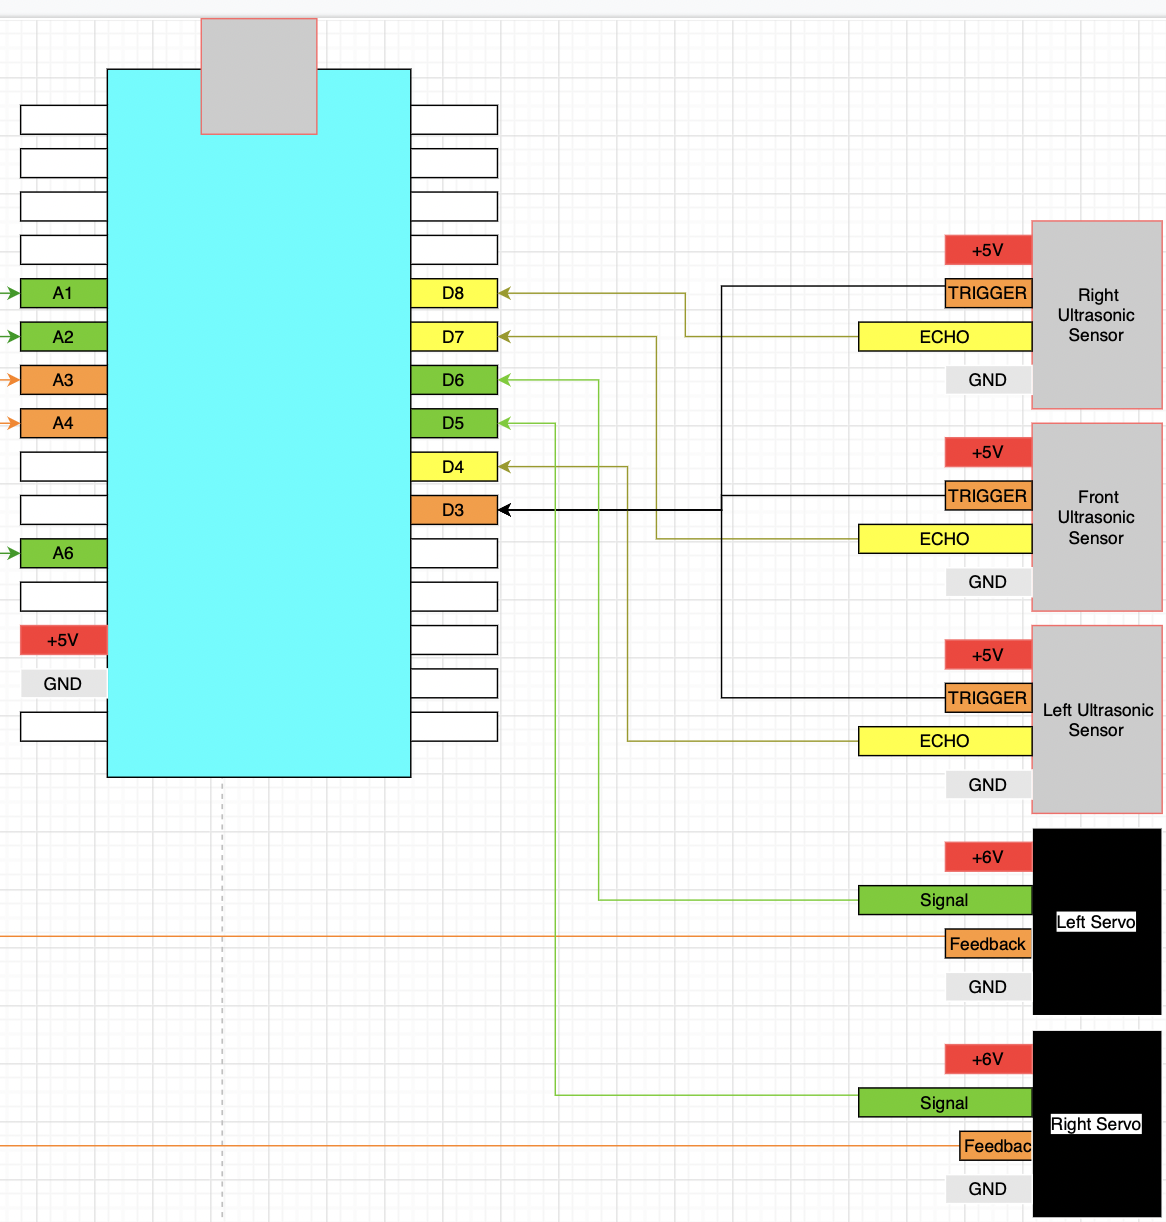Click Signal pin of Right Servo
Image resolution: width=1166 pixels, height=1222 pixels.
(x=945, y=1103)
